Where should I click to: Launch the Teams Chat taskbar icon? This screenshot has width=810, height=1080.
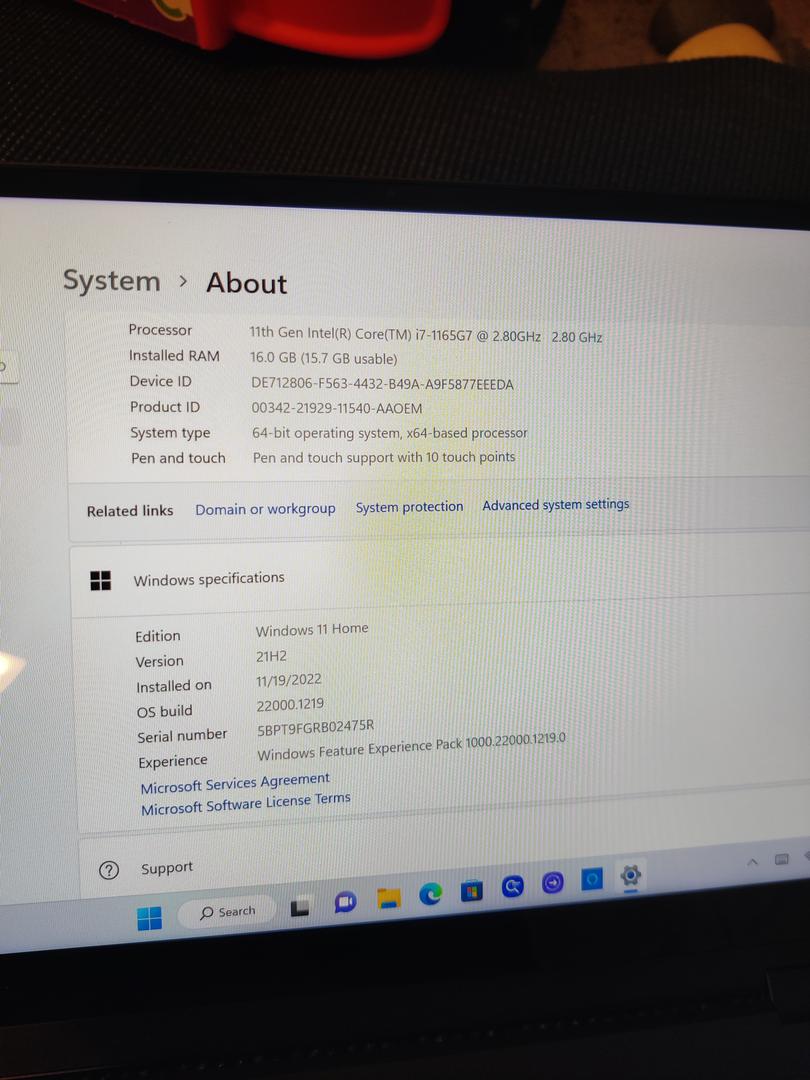[x=345, y=902]
